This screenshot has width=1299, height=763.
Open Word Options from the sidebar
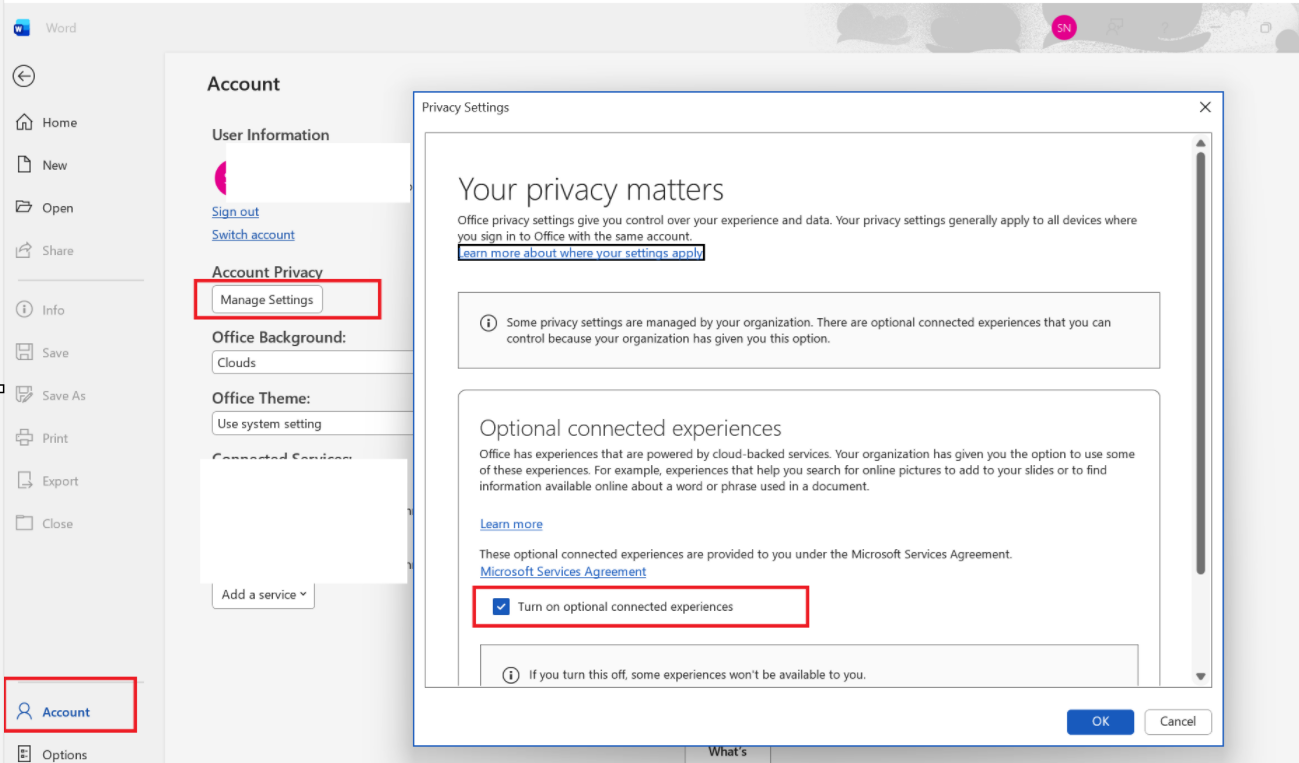click(52, 754)
